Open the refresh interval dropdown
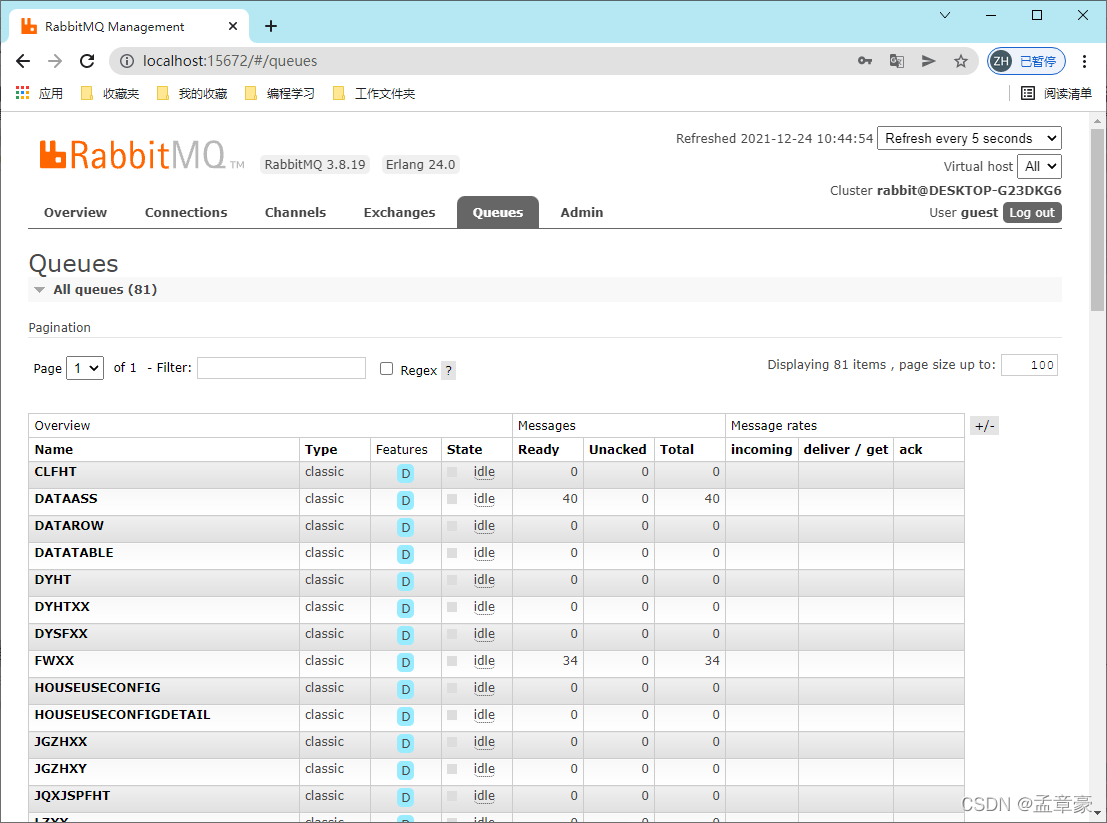The height and width of the screenshot is (823, 1107). 968,139
